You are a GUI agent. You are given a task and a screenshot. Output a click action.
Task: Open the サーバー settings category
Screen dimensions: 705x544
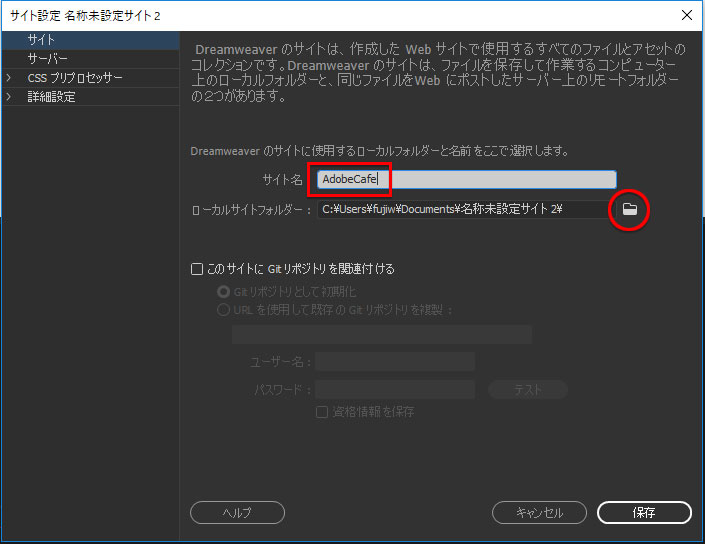point(48,59)
